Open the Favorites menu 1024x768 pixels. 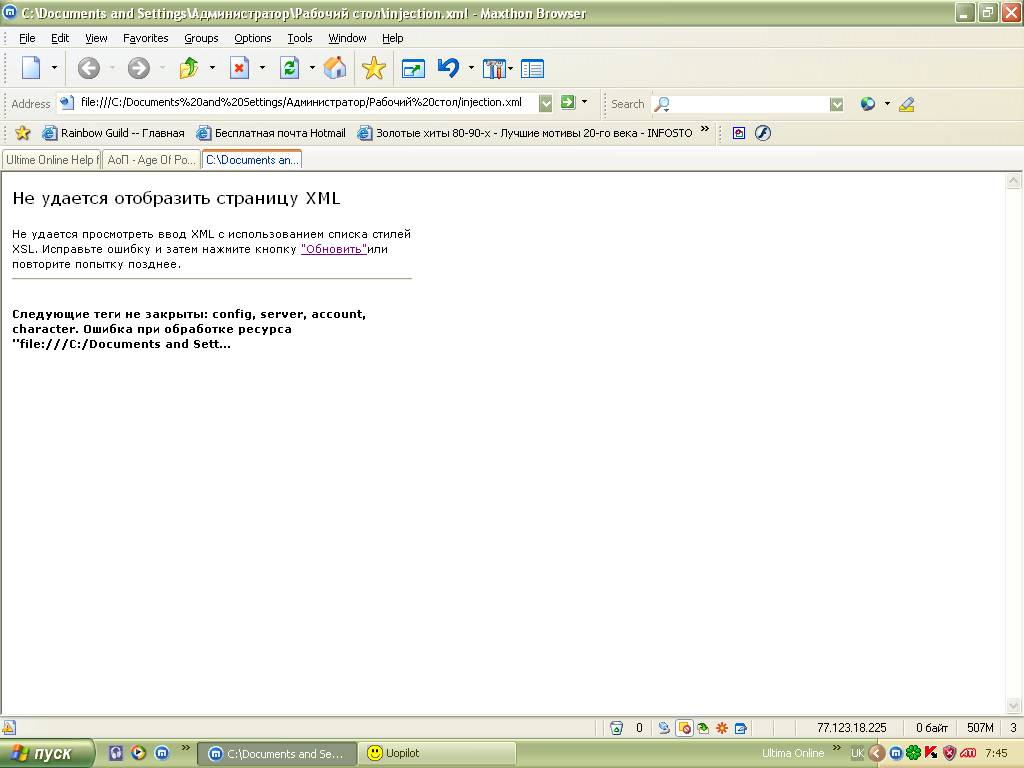(146, 38)
